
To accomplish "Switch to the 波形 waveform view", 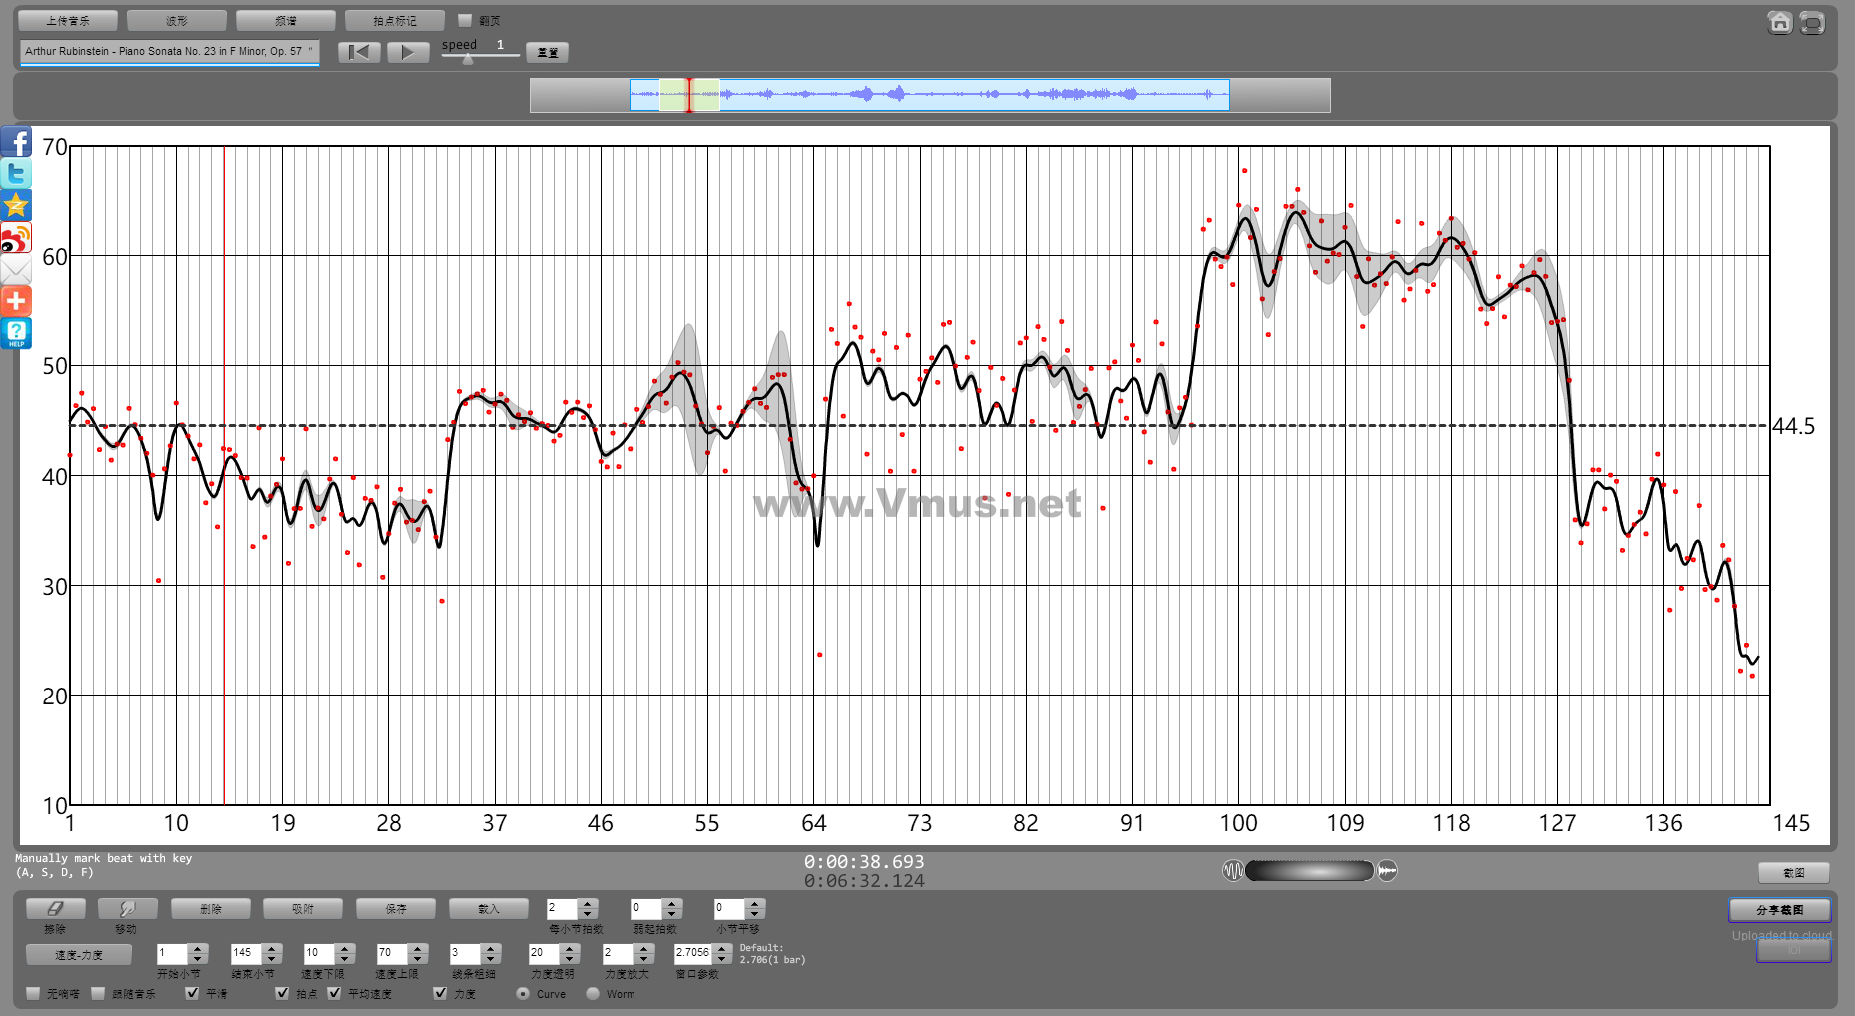I will pos(177,20).
